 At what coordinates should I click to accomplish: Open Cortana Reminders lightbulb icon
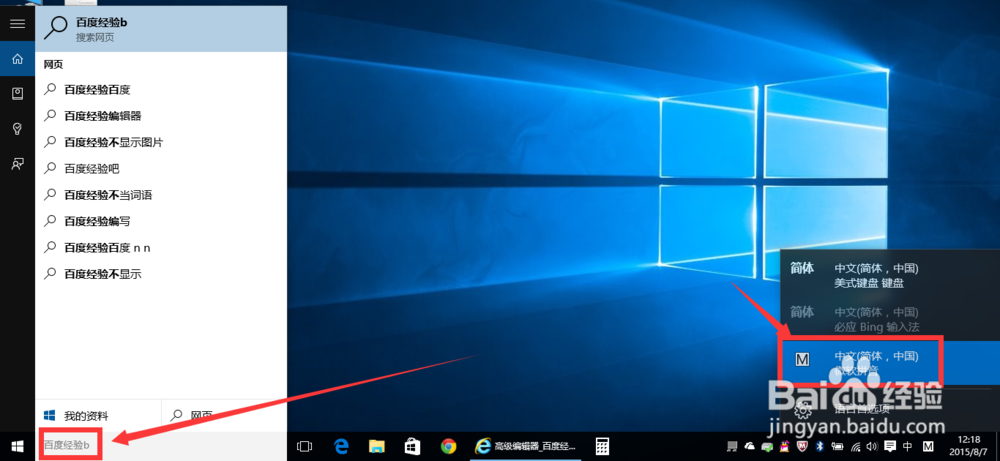pos(17,129)
